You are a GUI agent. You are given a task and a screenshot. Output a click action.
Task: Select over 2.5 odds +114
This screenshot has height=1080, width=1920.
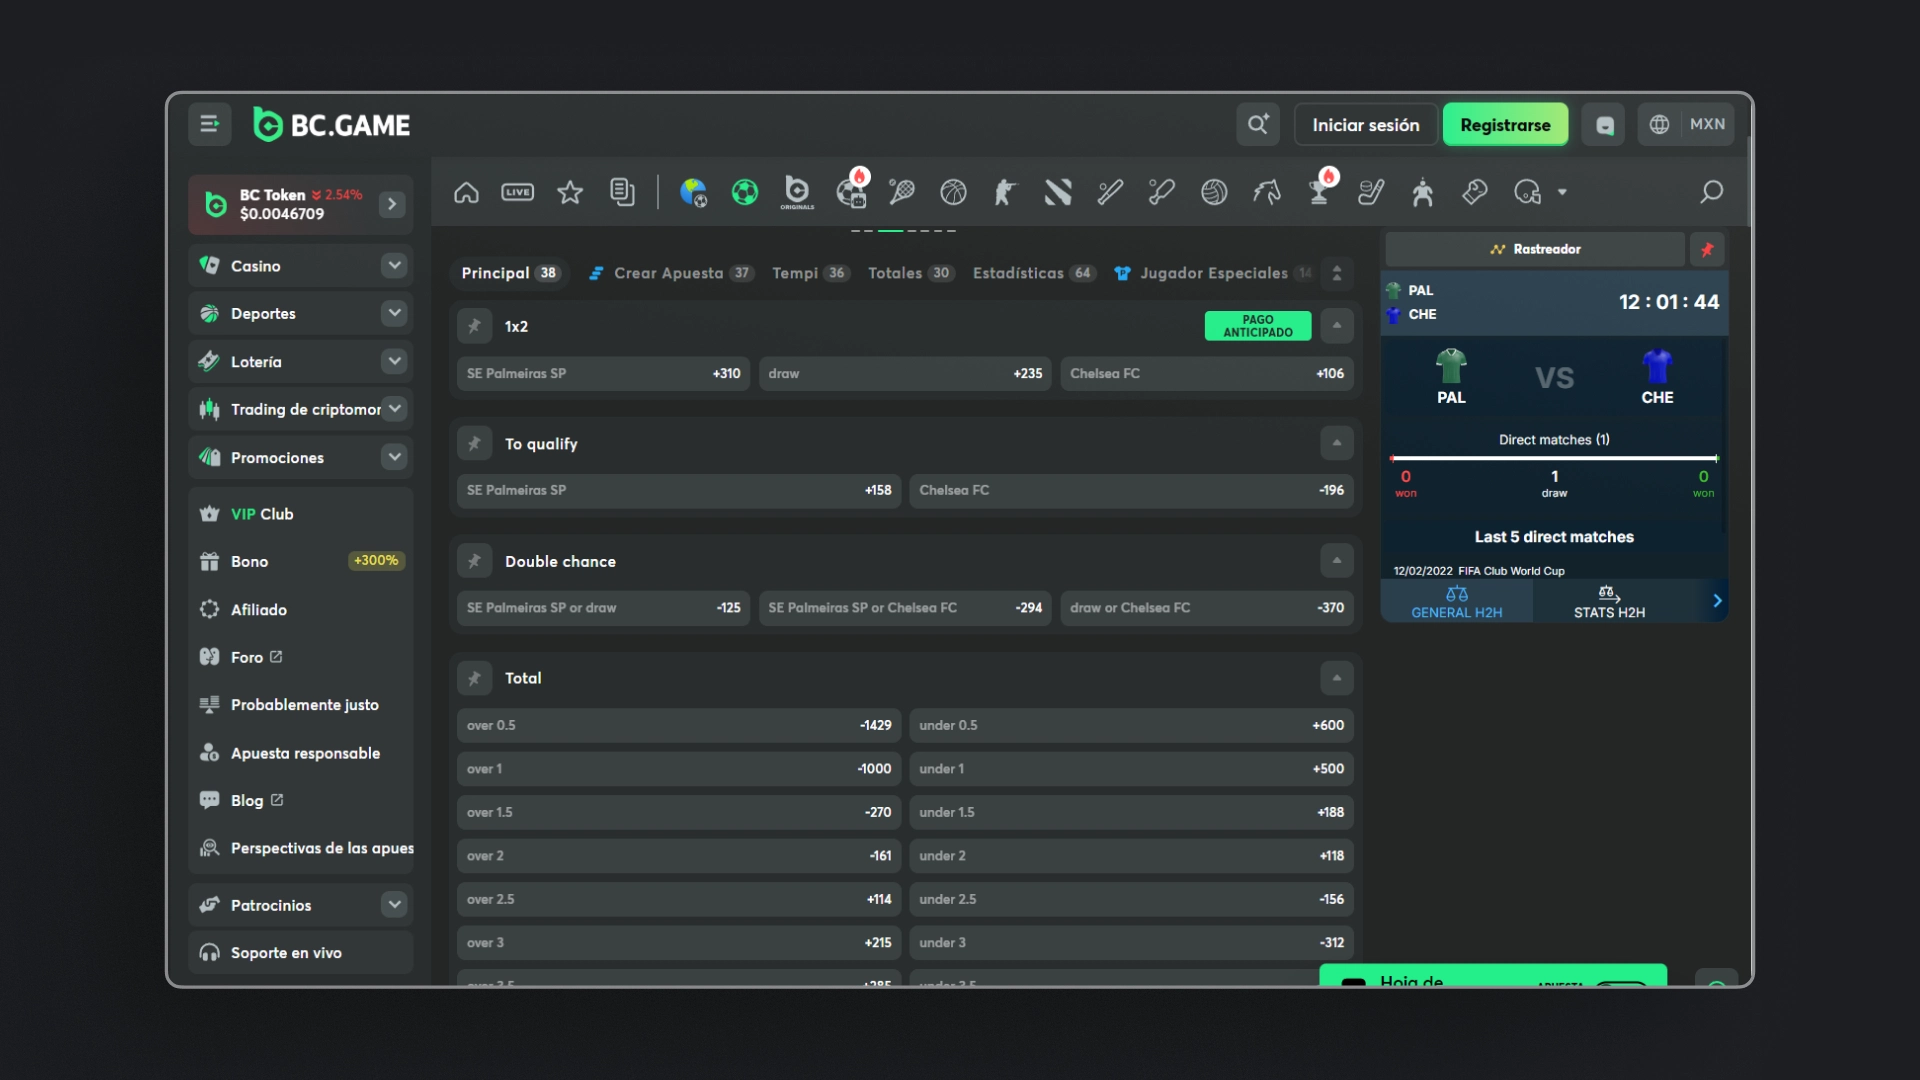tap(679, 899)
